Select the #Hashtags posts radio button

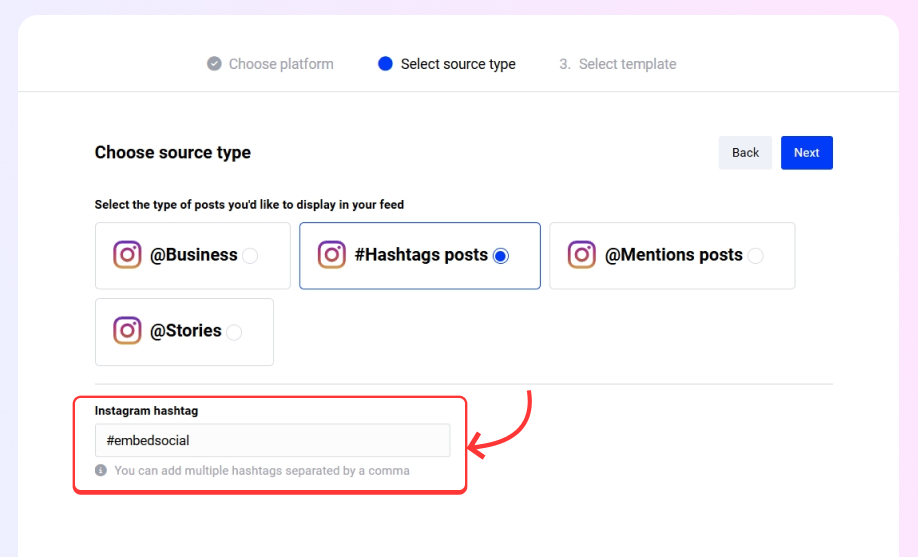(x=501, y=256)
